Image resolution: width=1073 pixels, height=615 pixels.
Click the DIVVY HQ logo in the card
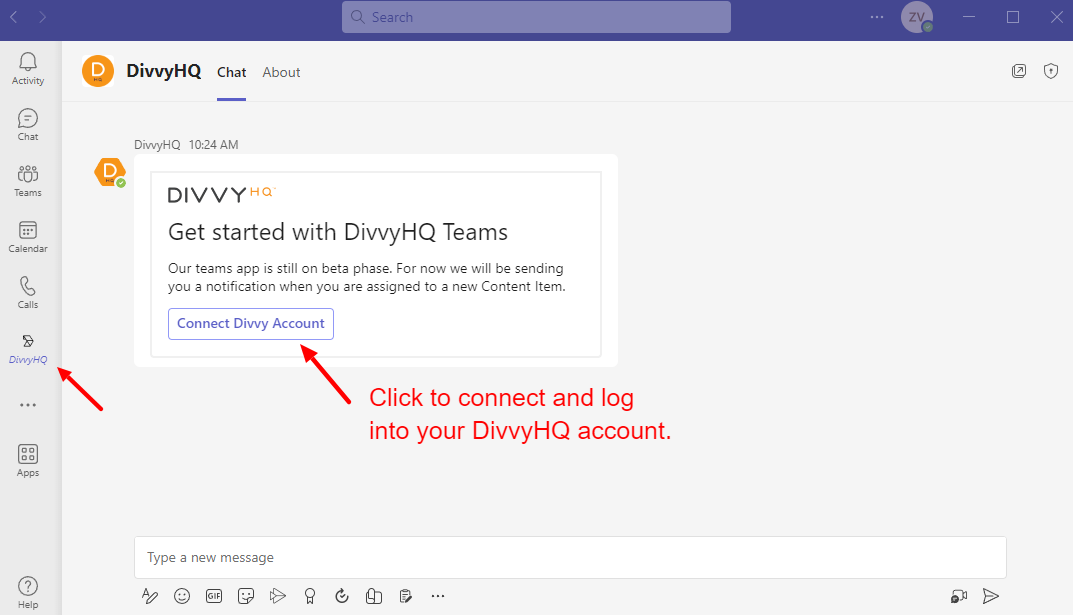222,194
